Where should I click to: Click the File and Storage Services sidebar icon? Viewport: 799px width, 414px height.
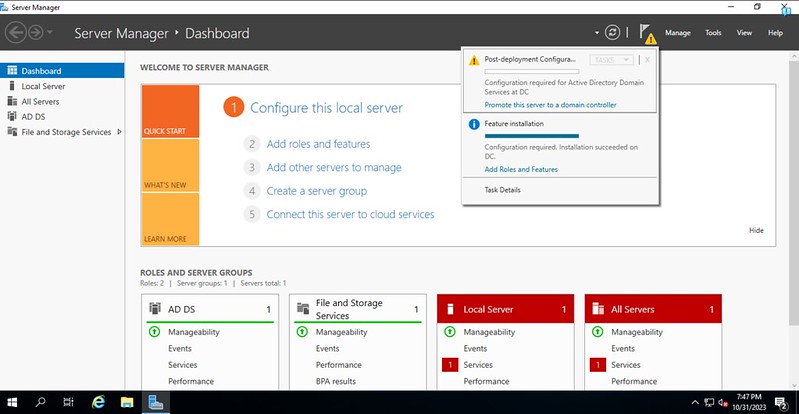click(12, 132)
